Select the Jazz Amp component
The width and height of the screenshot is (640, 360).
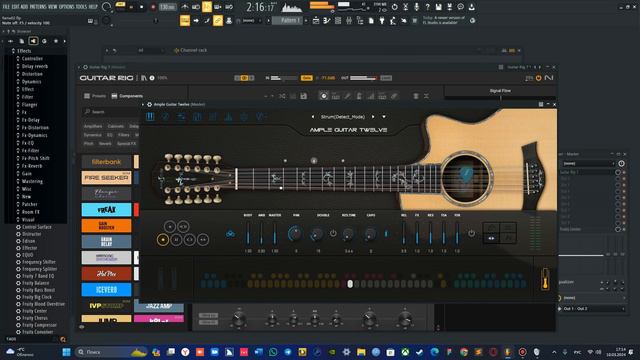[159, 307]
